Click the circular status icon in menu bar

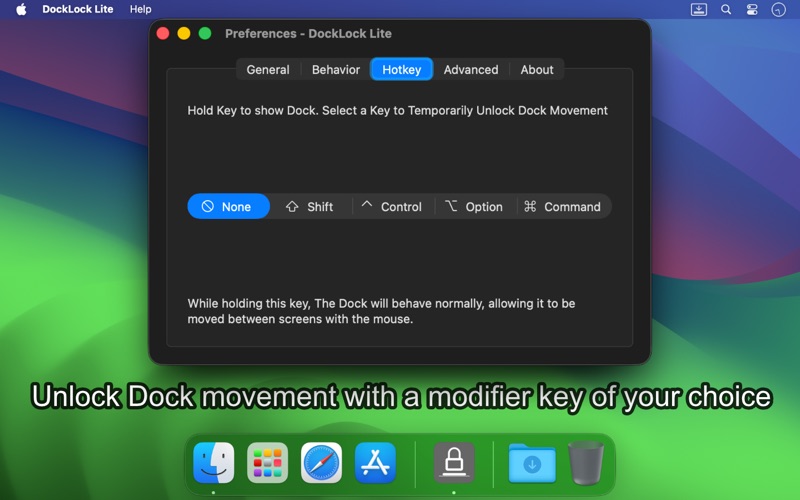[779, 9]
